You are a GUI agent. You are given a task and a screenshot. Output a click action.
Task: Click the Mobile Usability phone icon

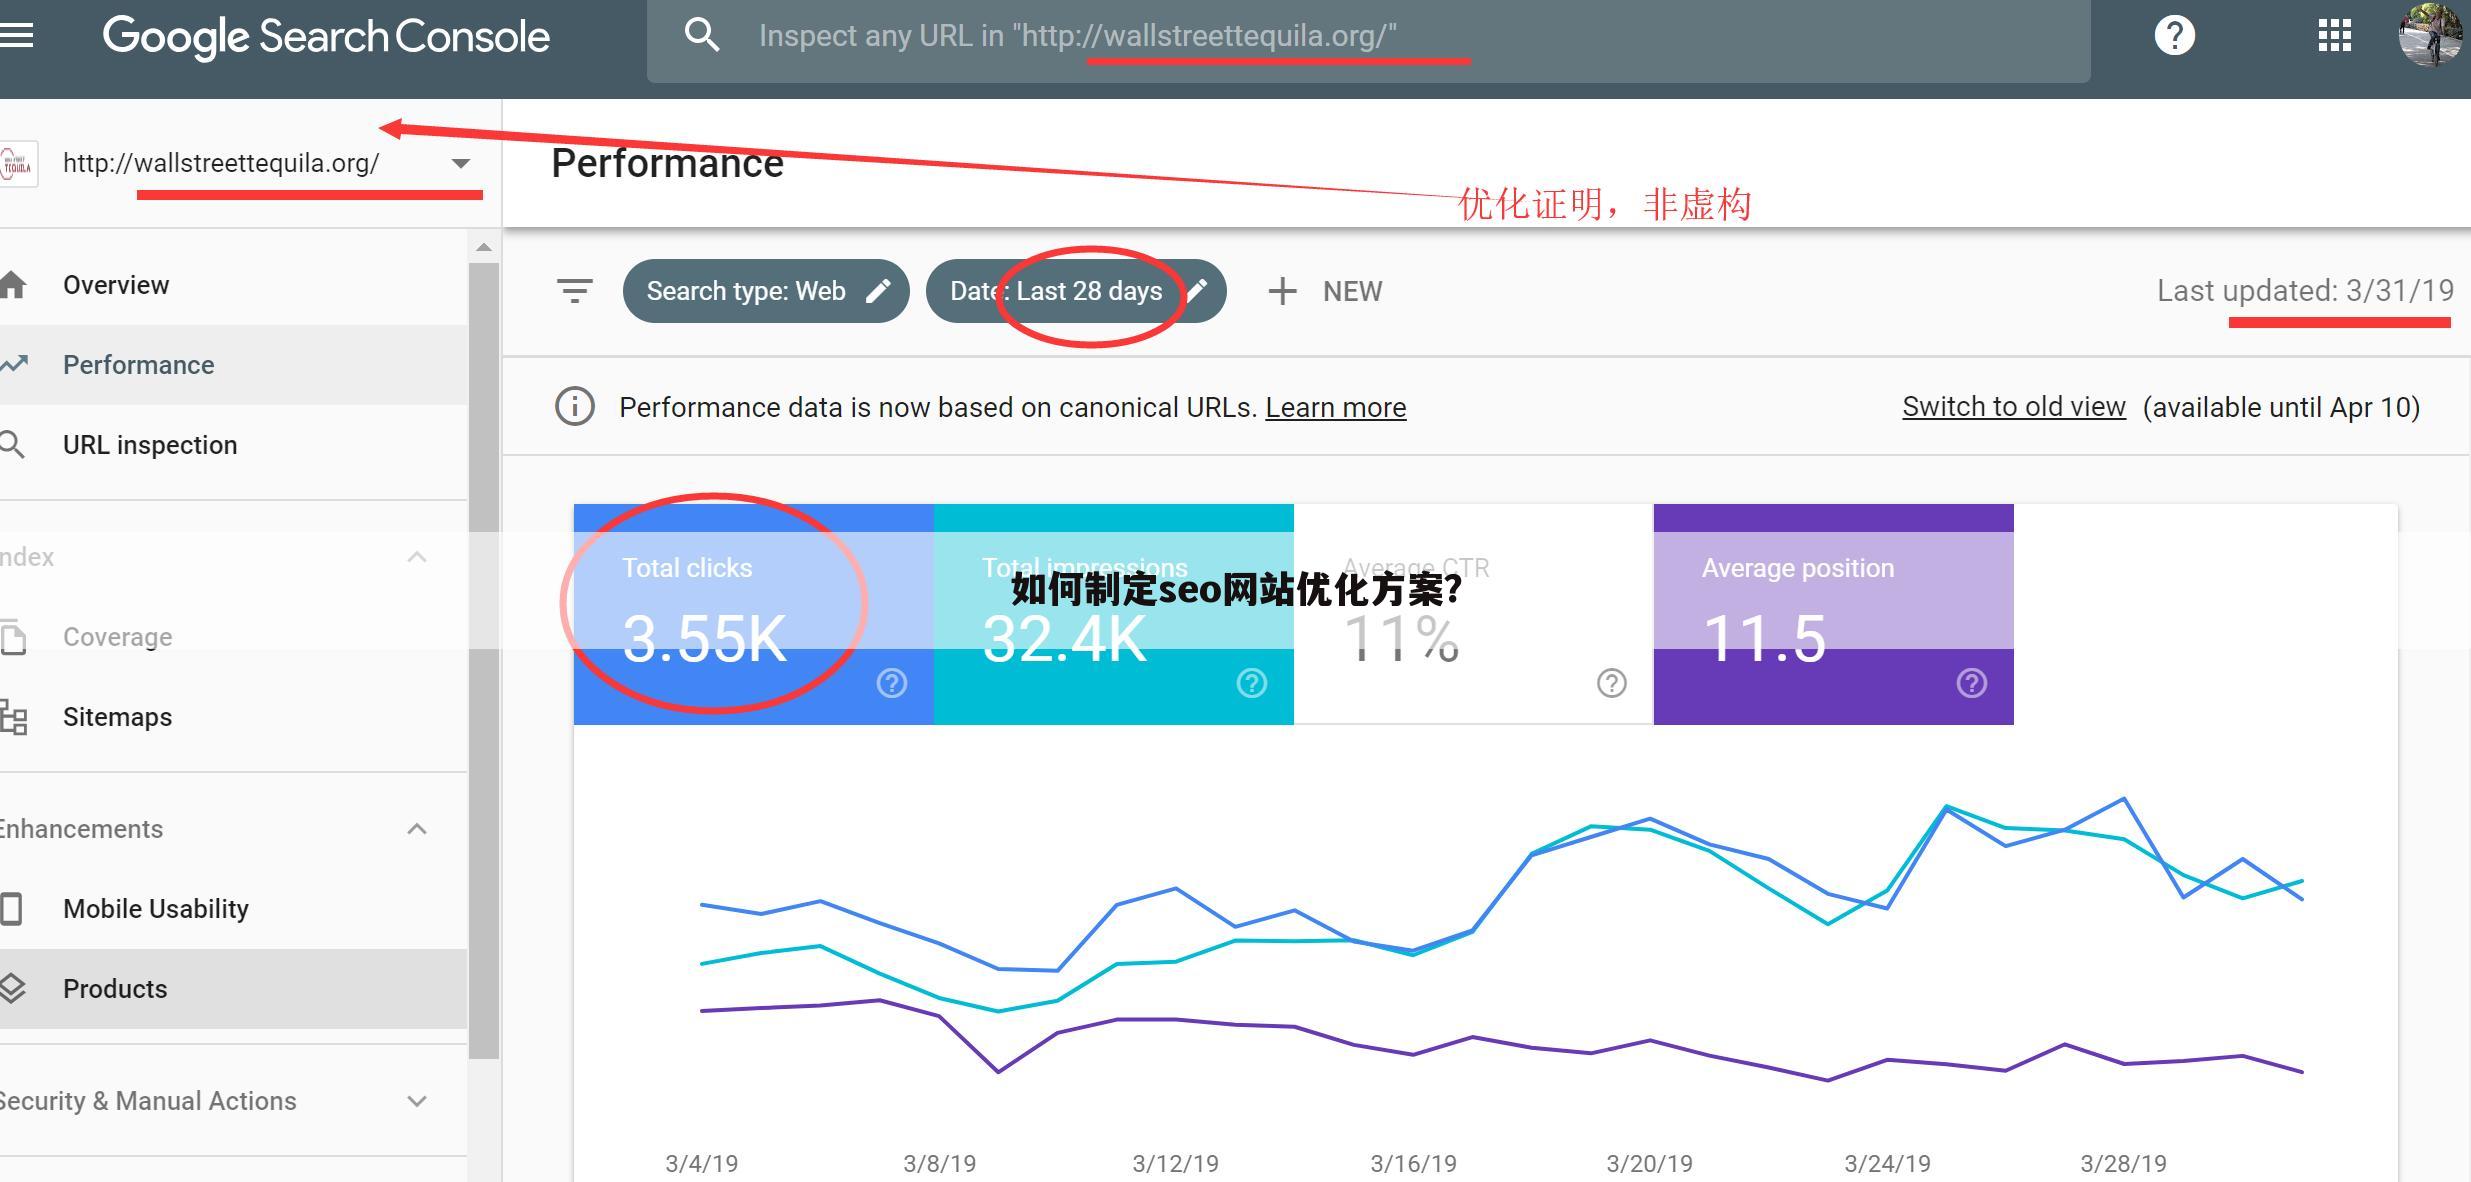click(x=12, y=908)
